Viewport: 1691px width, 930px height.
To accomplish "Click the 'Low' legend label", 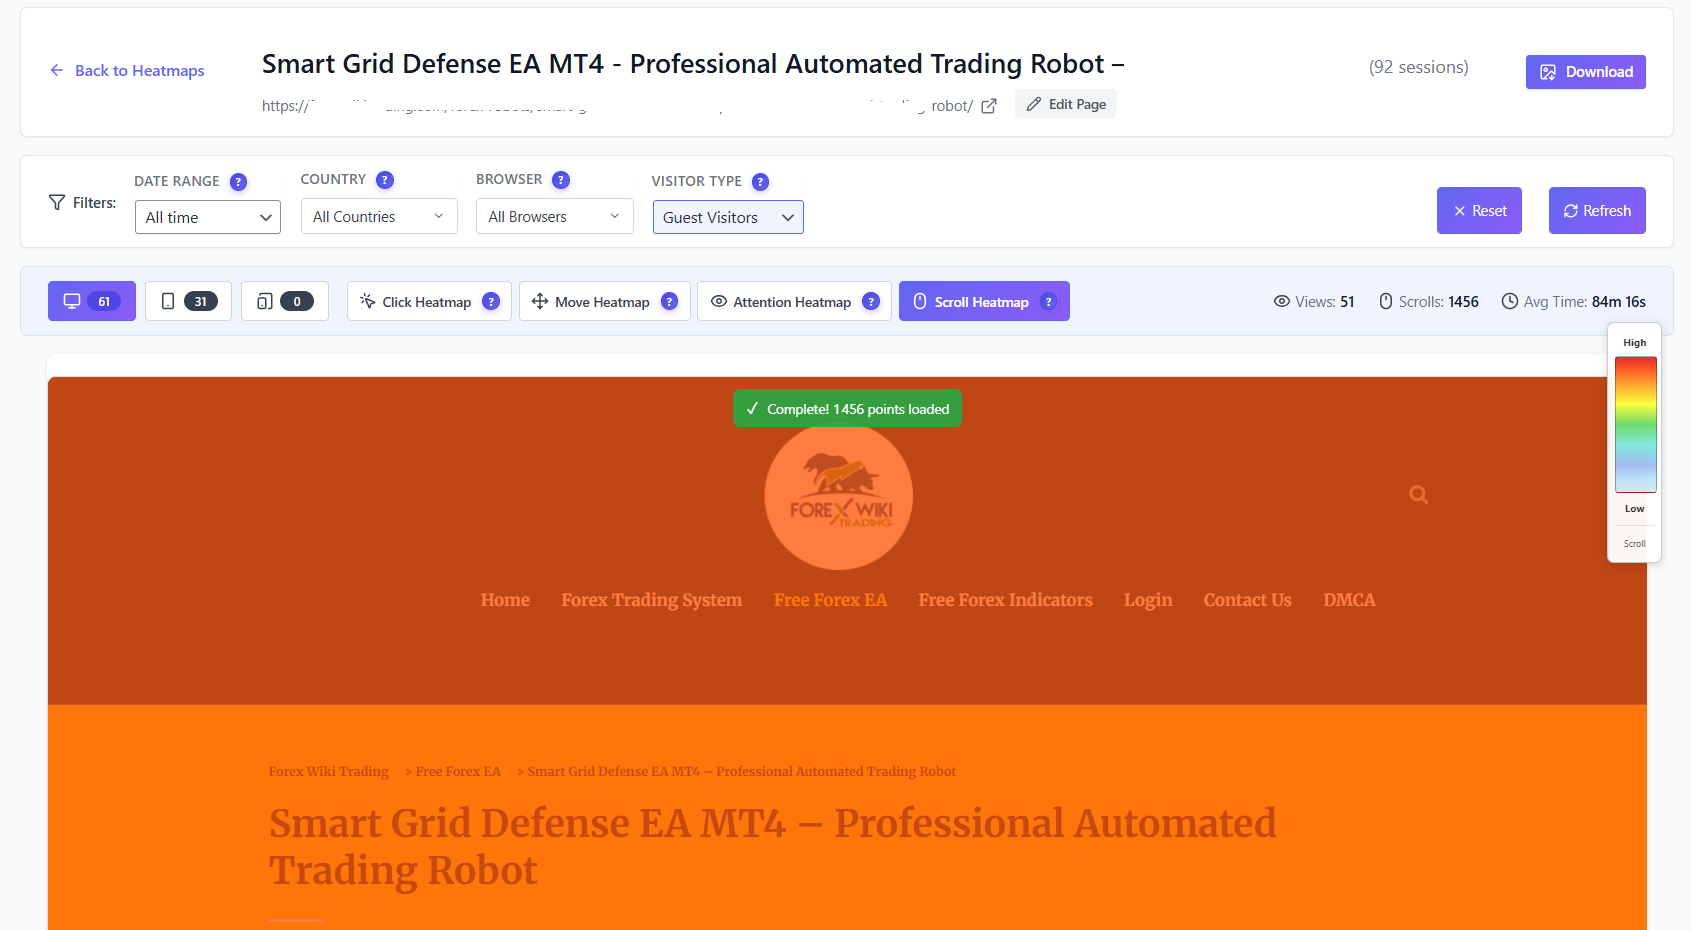I will pyautogui.click(x=1635, y=508).
